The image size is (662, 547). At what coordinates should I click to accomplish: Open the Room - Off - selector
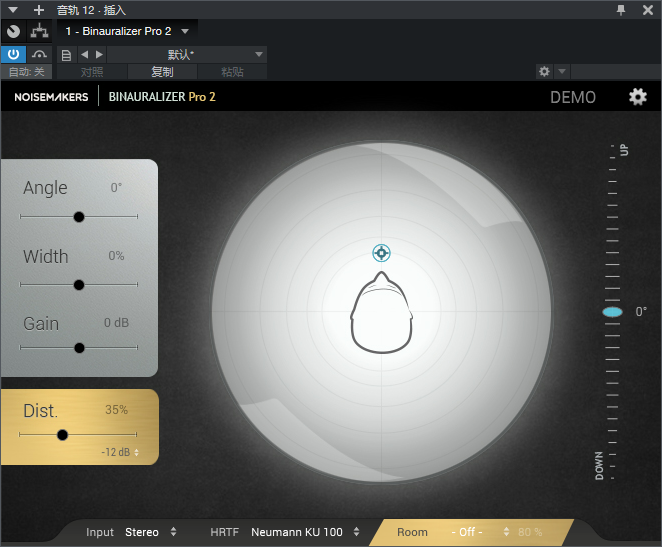coord(467,532)
